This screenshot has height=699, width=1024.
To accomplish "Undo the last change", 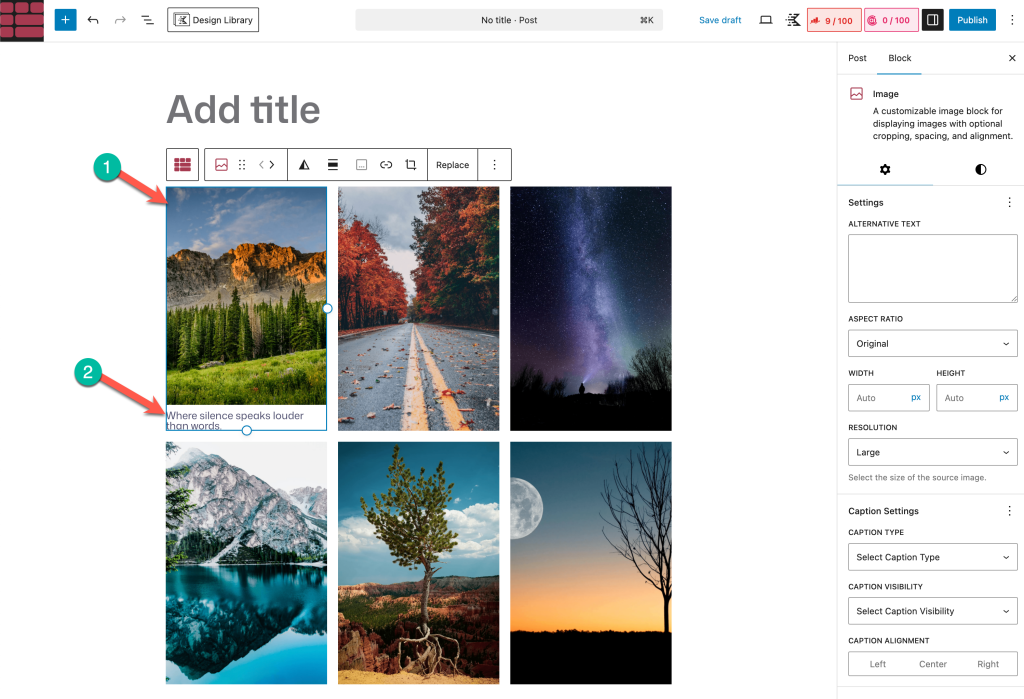I will (x=93, y=20).
